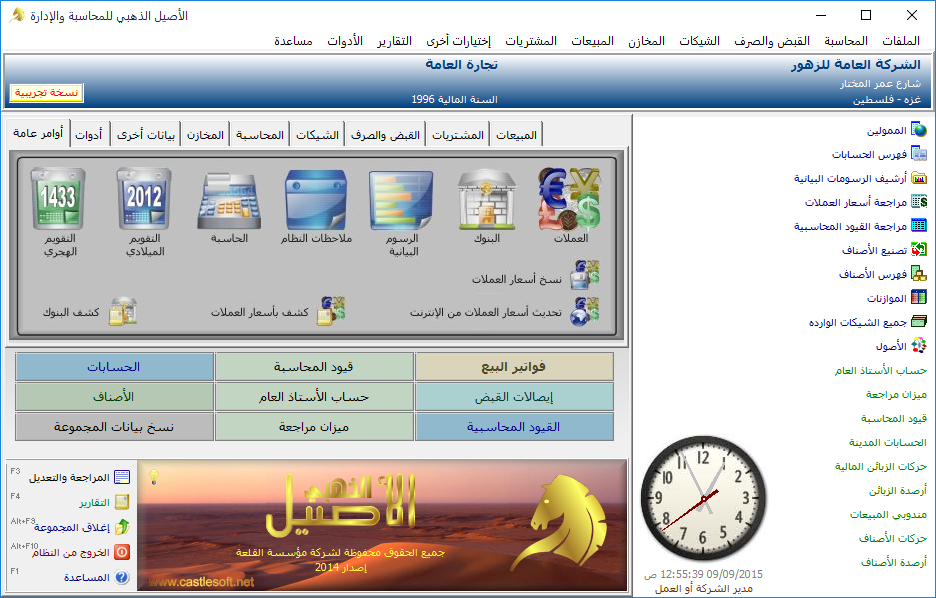Screen dimensions: 936x598
Task: Open the القبض والصرف menu
Action: (772, 41)
